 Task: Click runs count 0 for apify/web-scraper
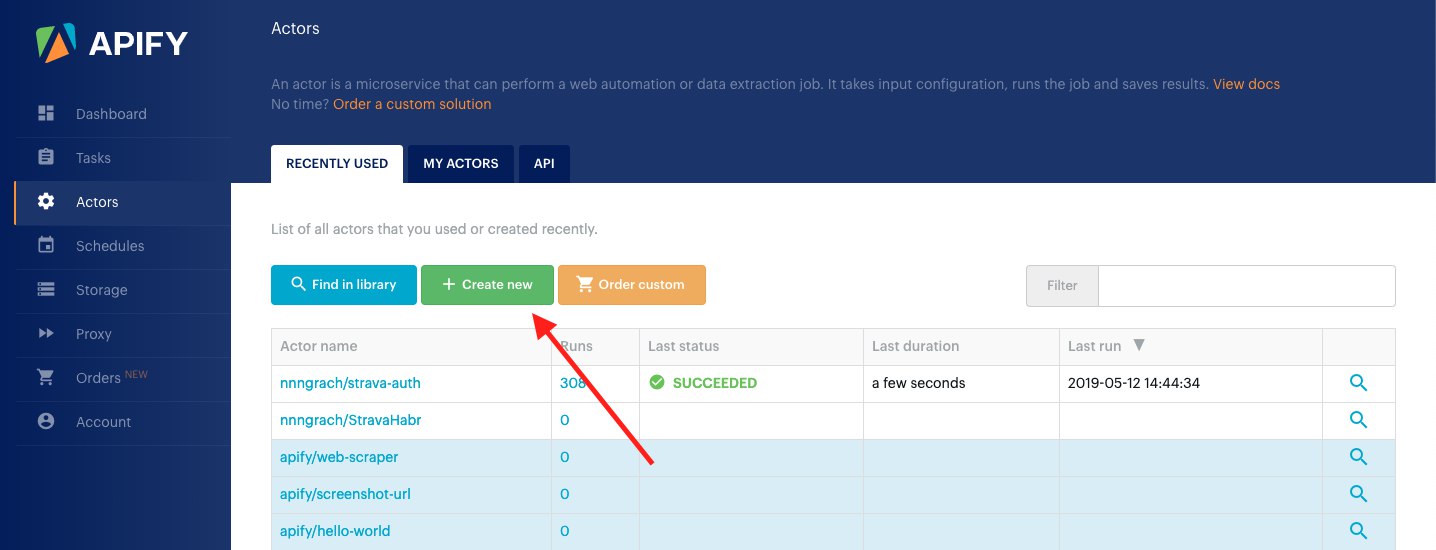(564, 457)
